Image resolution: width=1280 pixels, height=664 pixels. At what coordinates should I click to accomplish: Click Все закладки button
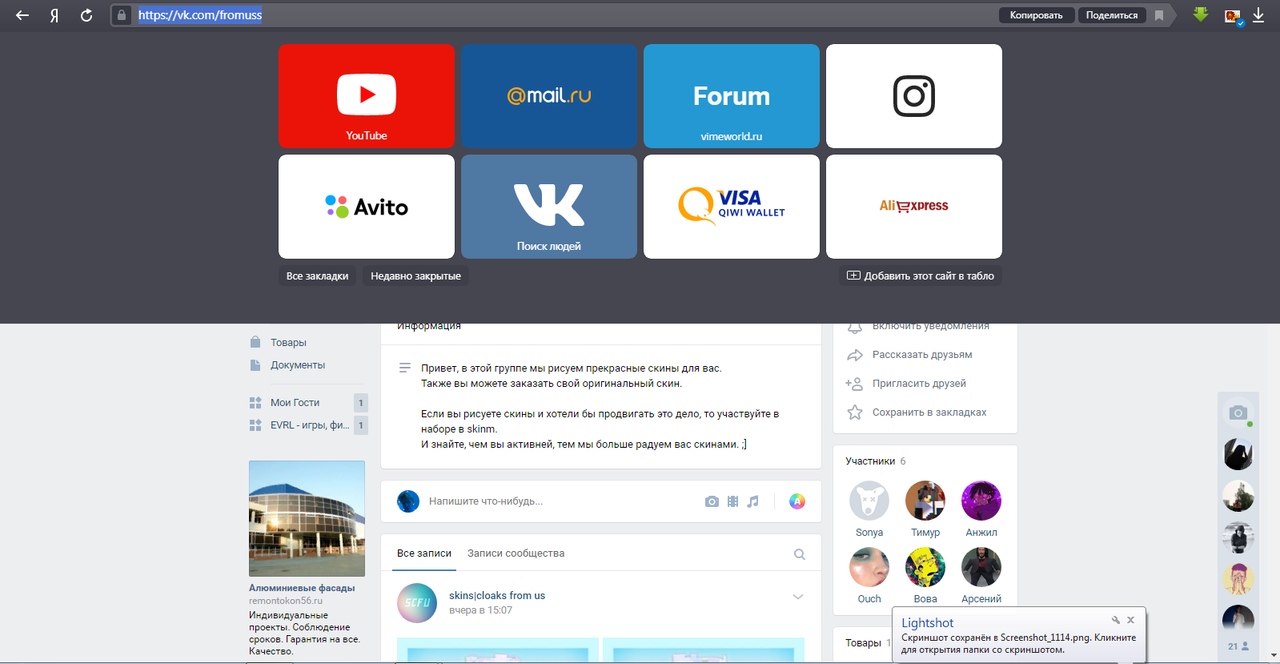pyautogui.click(x=317, y=276)
